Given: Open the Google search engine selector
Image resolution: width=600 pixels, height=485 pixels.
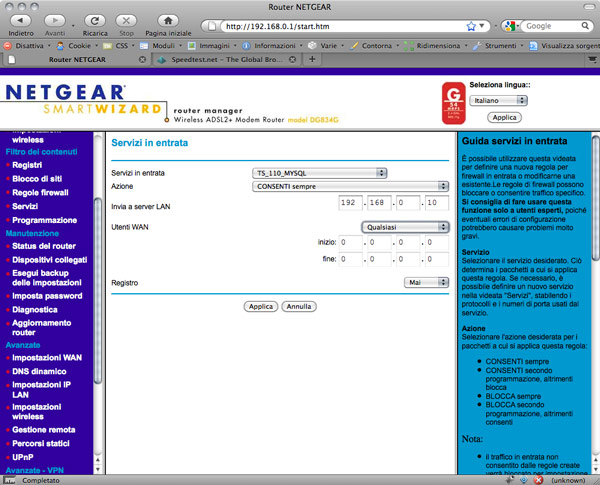Looking at the screenshot, I should (x=511, y=26).
